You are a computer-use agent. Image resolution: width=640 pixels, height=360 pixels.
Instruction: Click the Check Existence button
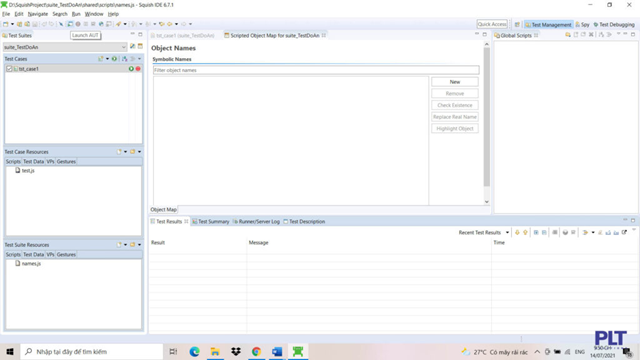455,105
